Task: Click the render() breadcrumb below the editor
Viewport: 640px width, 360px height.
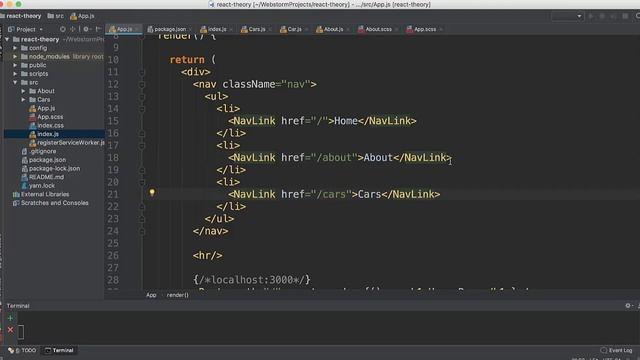Action: coord(178,295)
